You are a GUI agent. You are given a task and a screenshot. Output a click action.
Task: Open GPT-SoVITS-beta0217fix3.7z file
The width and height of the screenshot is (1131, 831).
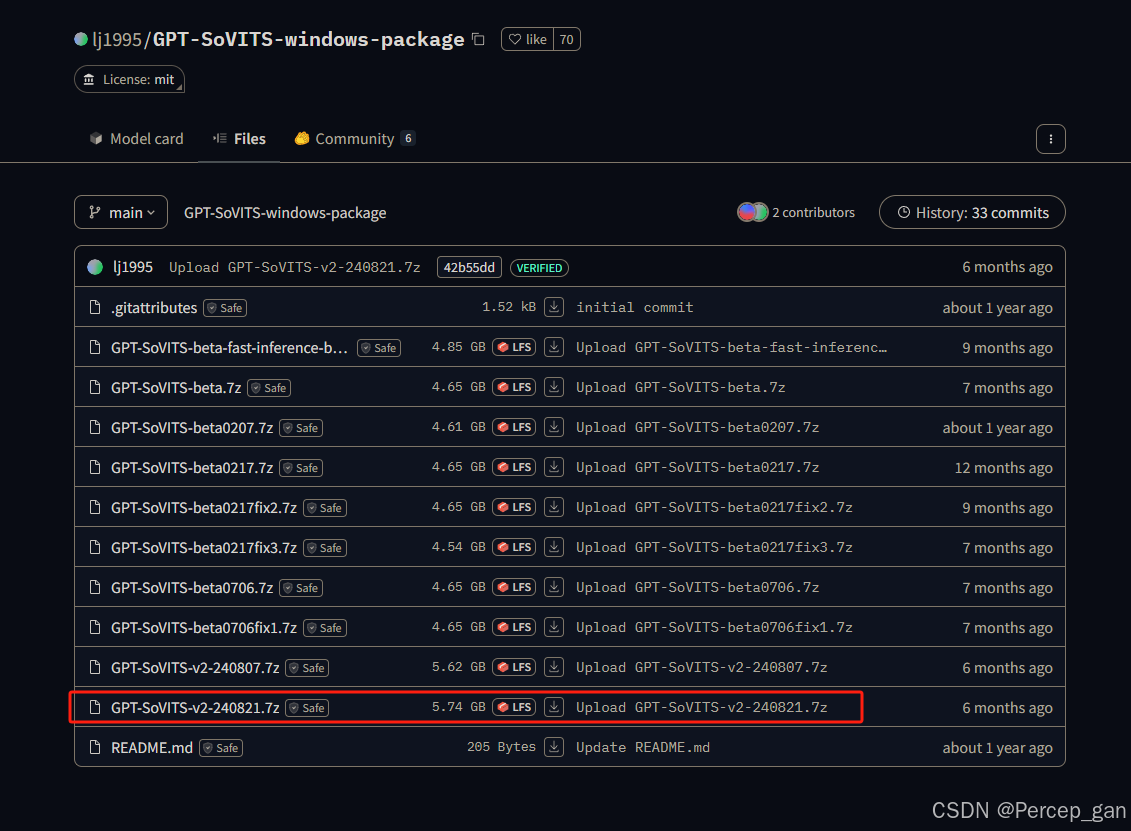[204, 548]
